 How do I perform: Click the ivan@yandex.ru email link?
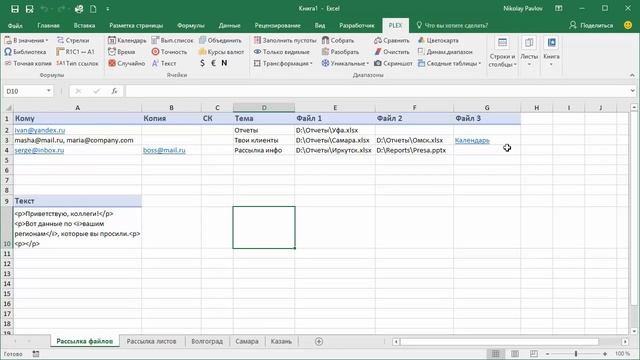click(40, 130)
